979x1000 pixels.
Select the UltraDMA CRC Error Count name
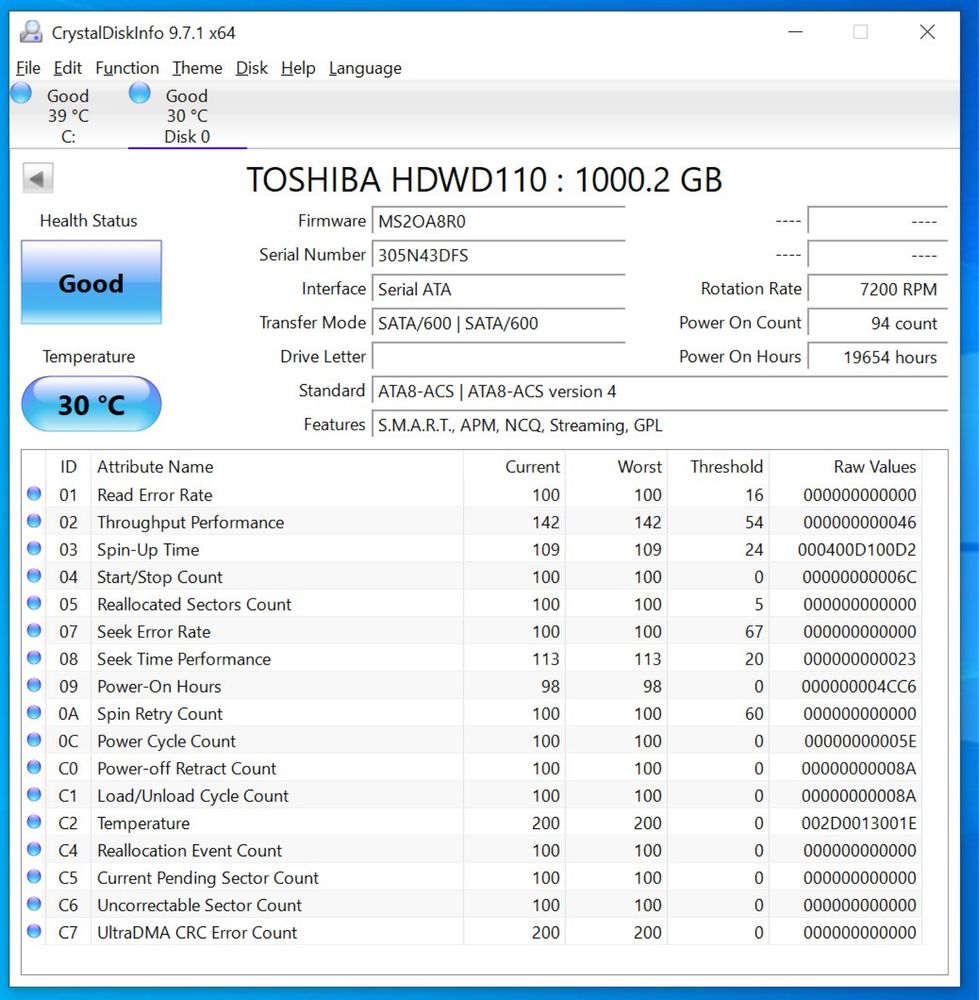tap(197, 932)
